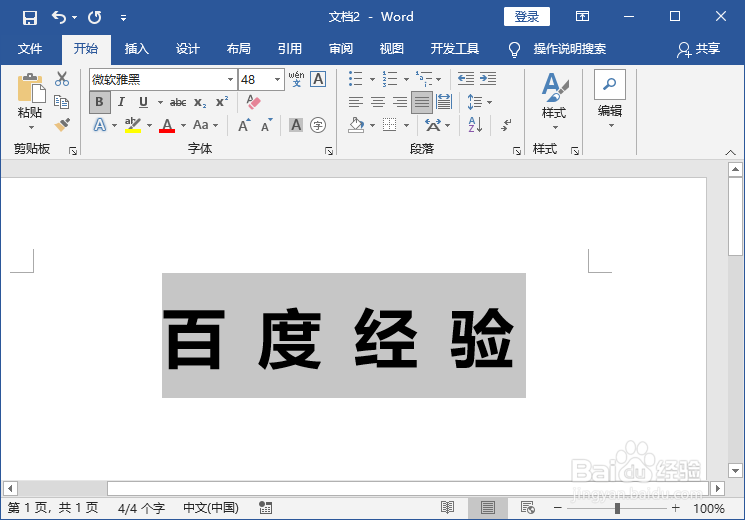Apply a numbered list
The width and height of the screenshot is (745, 520).
point(390,79)
